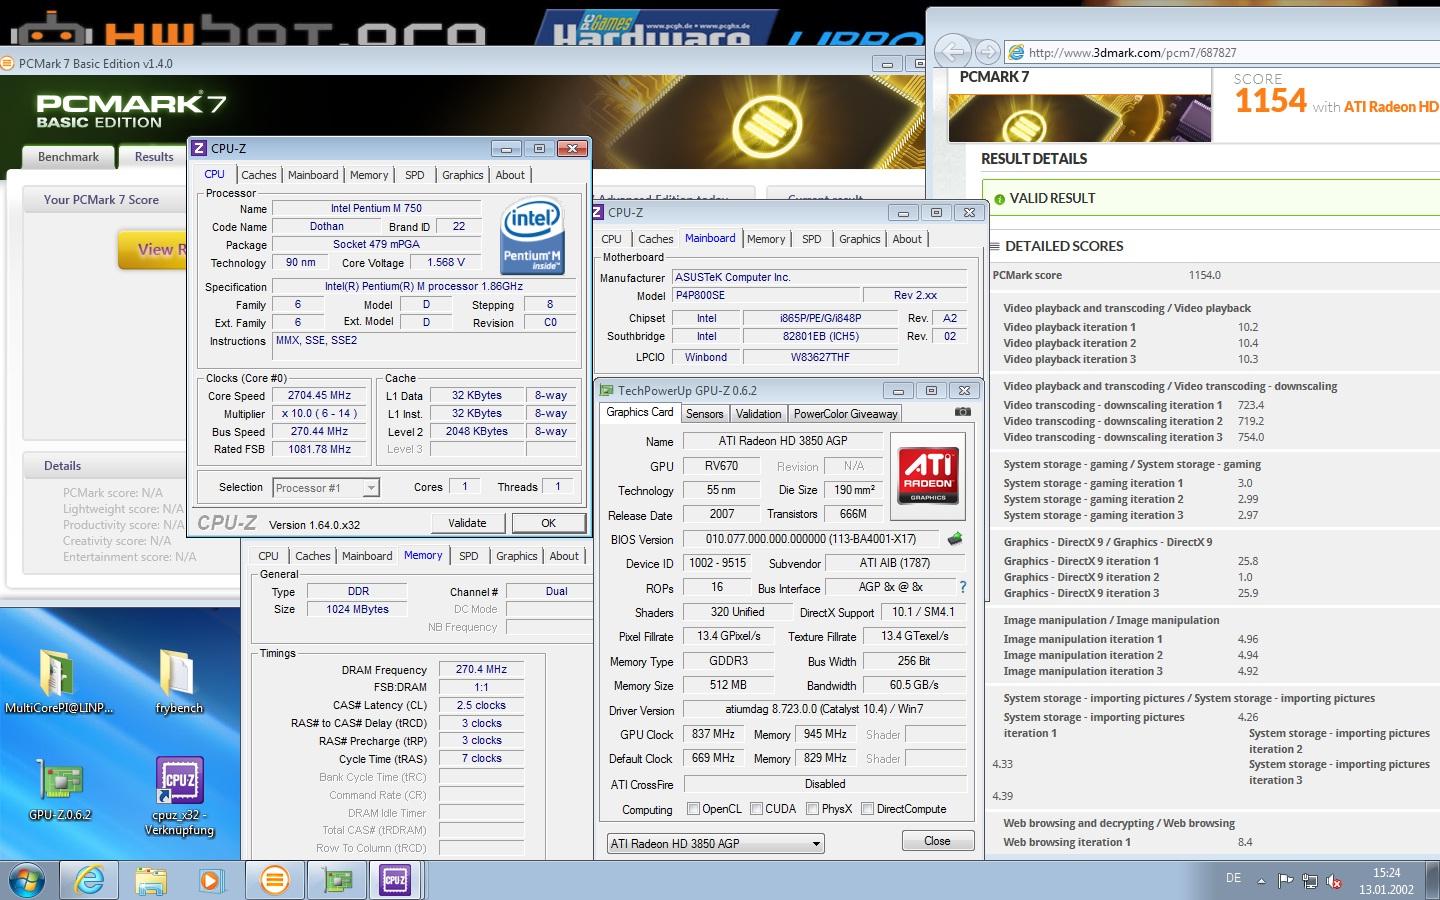Click the VALID RESULT banner
Viewport: 1440px width, 900px height.
click(1210, 199)
